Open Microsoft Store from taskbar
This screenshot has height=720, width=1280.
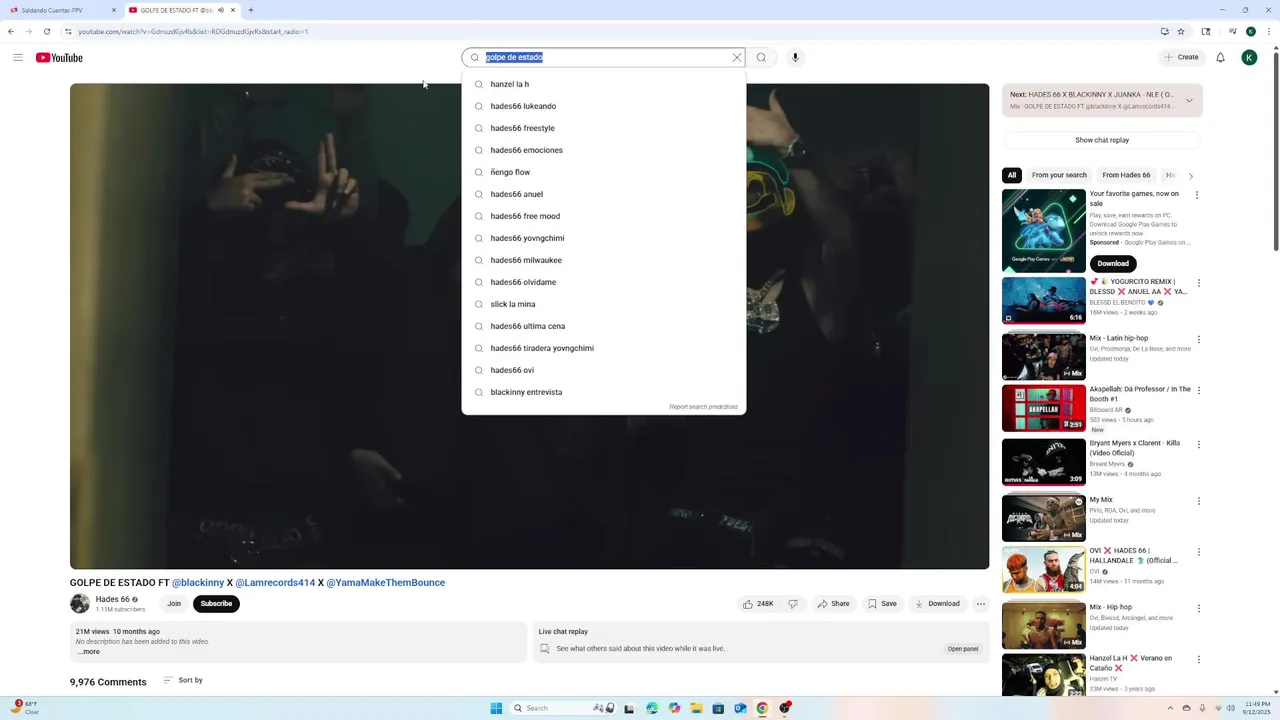[718, 708]
